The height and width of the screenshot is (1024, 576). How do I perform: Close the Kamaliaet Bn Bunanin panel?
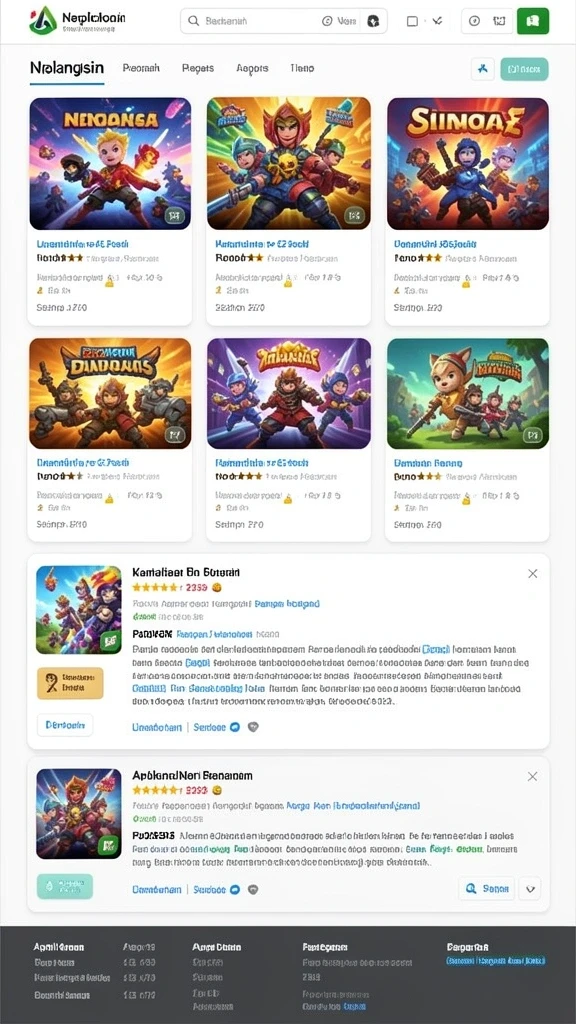[533, 573]
